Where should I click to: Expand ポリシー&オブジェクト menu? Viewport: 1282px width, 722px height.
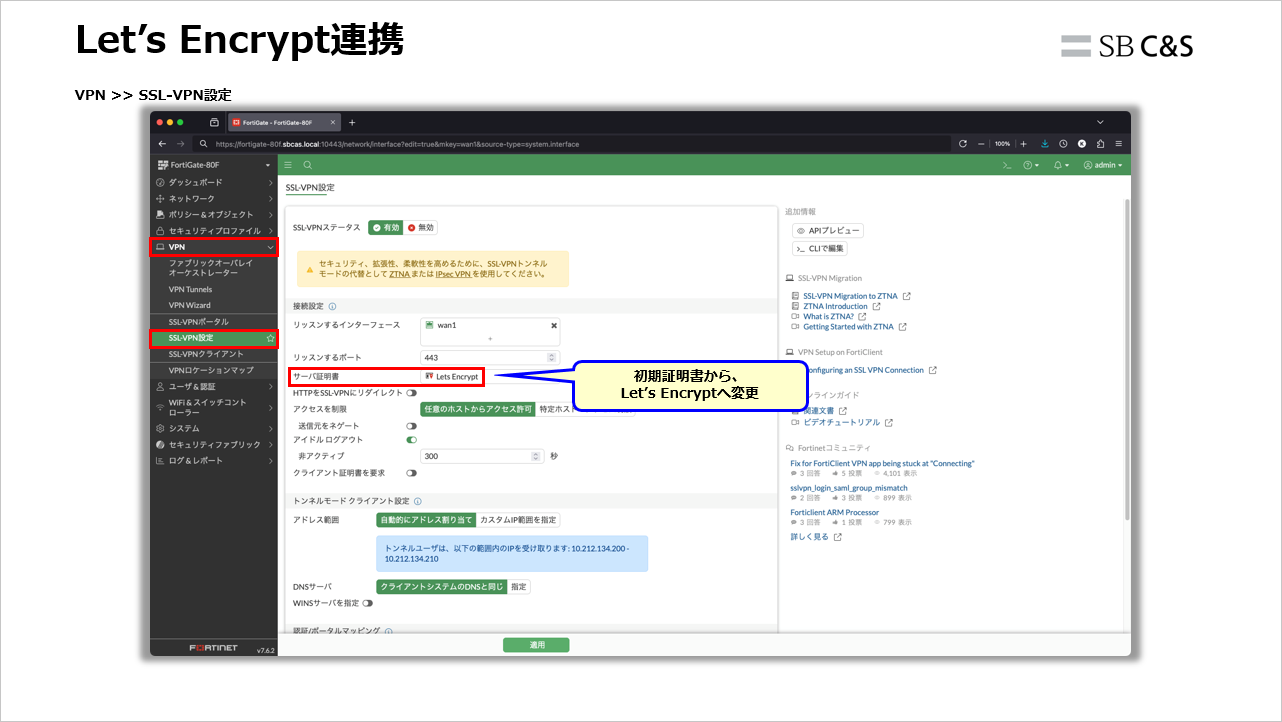(x=213, y=214)
